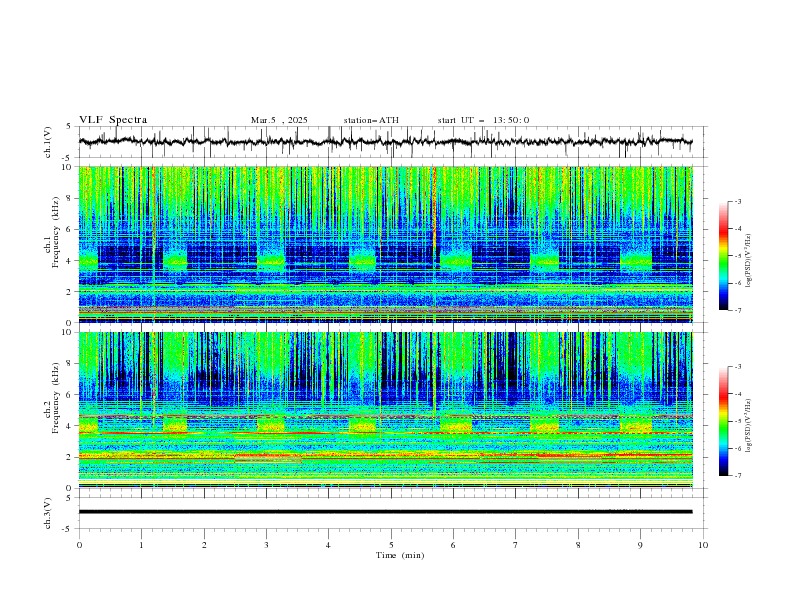
Task: Click the "VLF Spectra" plot title
Action: tap(113, 120)
